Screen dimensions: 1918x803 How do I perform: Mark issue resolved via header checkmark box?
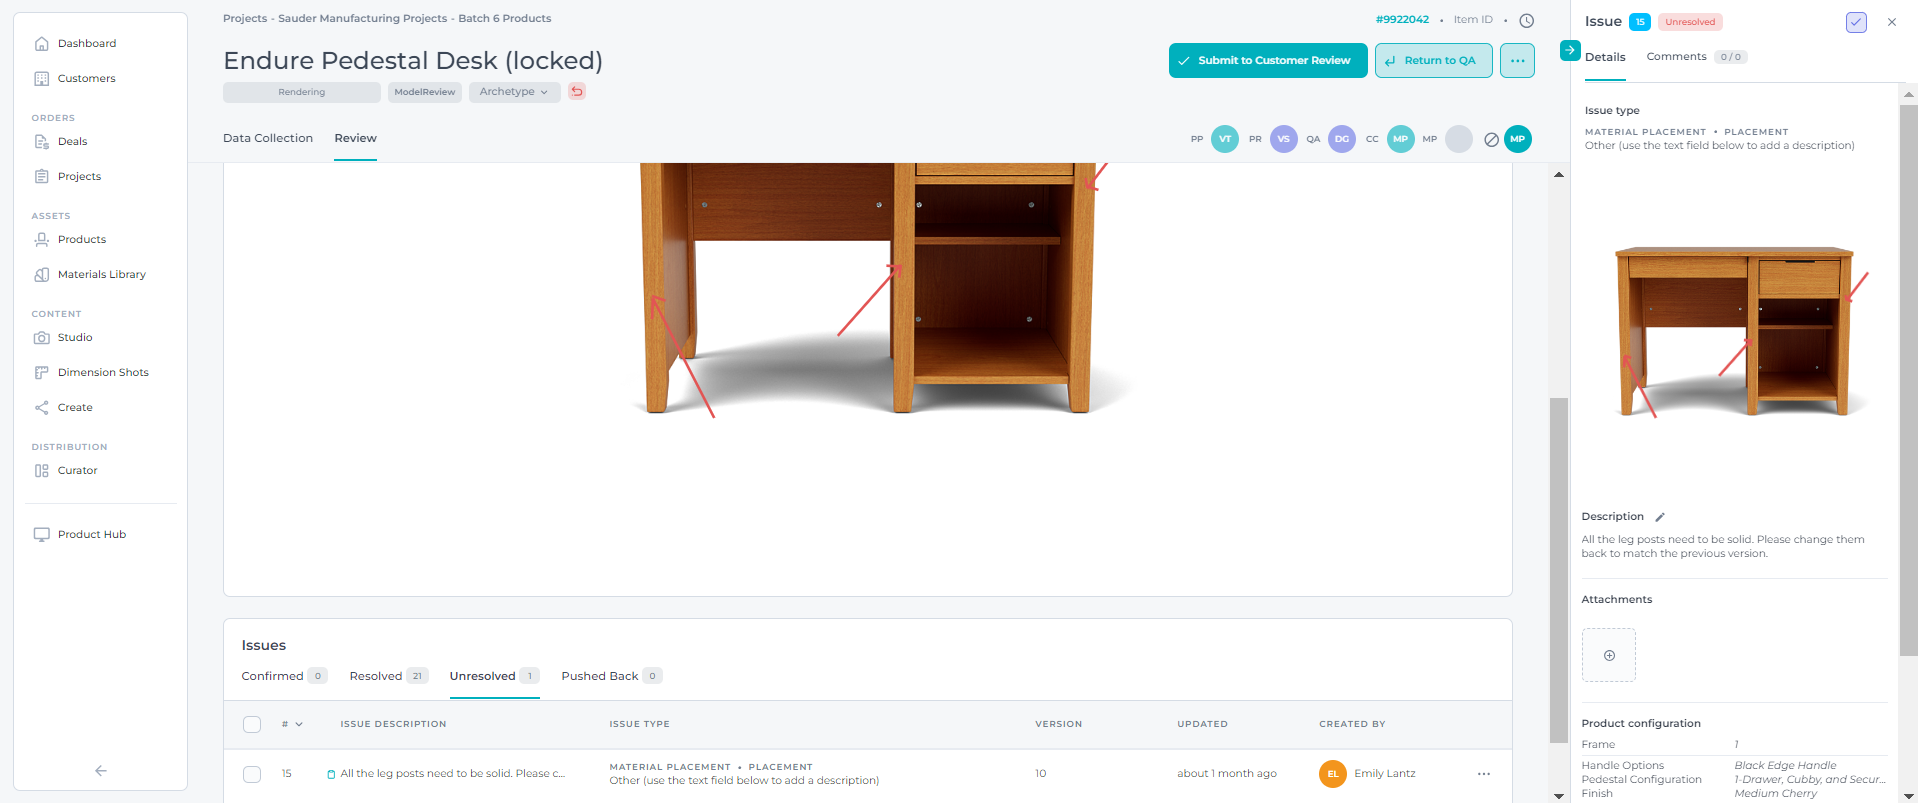[x=1856, y=22]
